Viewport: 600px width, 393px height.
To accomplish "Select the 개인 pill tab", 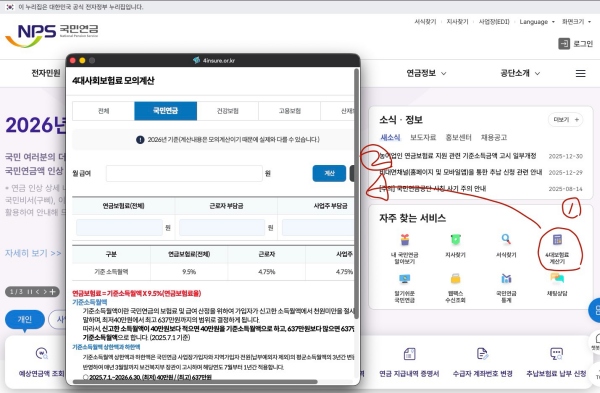I will coord(24,320).
